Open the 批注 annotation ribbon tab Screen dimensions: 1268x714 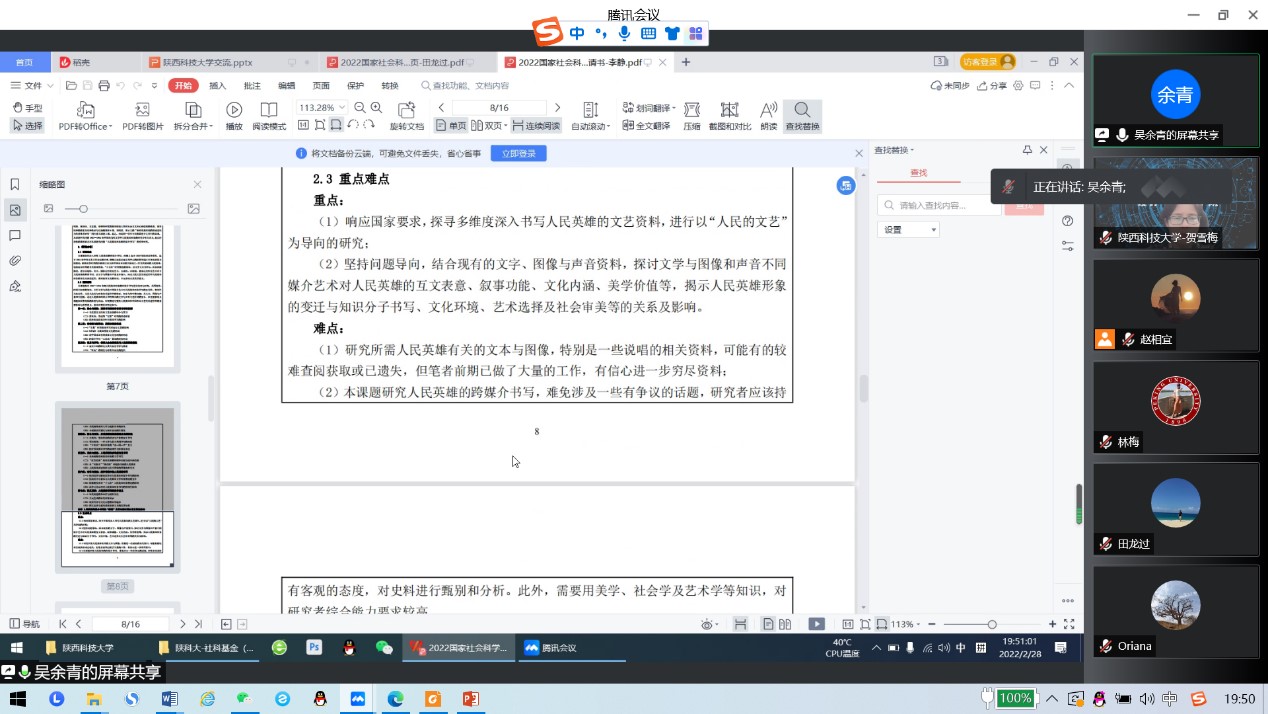click(252, 86)
